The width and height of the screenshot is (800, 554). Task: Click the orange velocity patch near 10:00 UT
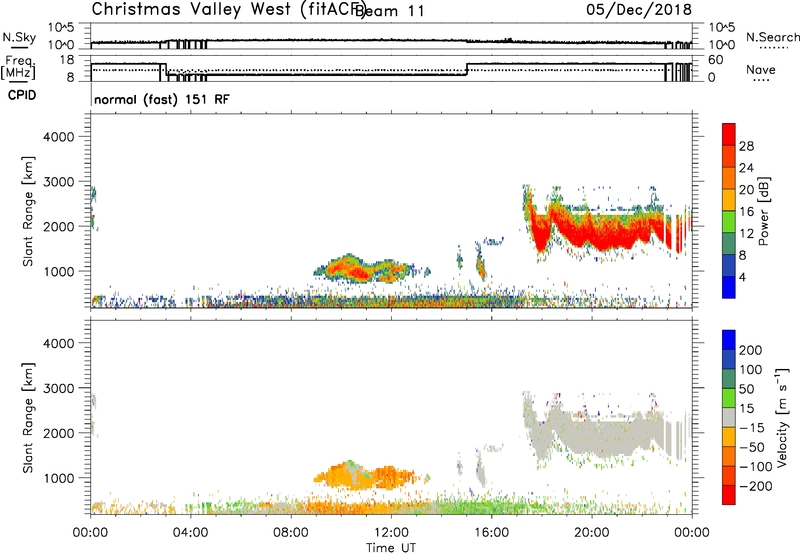coord(365,476)
